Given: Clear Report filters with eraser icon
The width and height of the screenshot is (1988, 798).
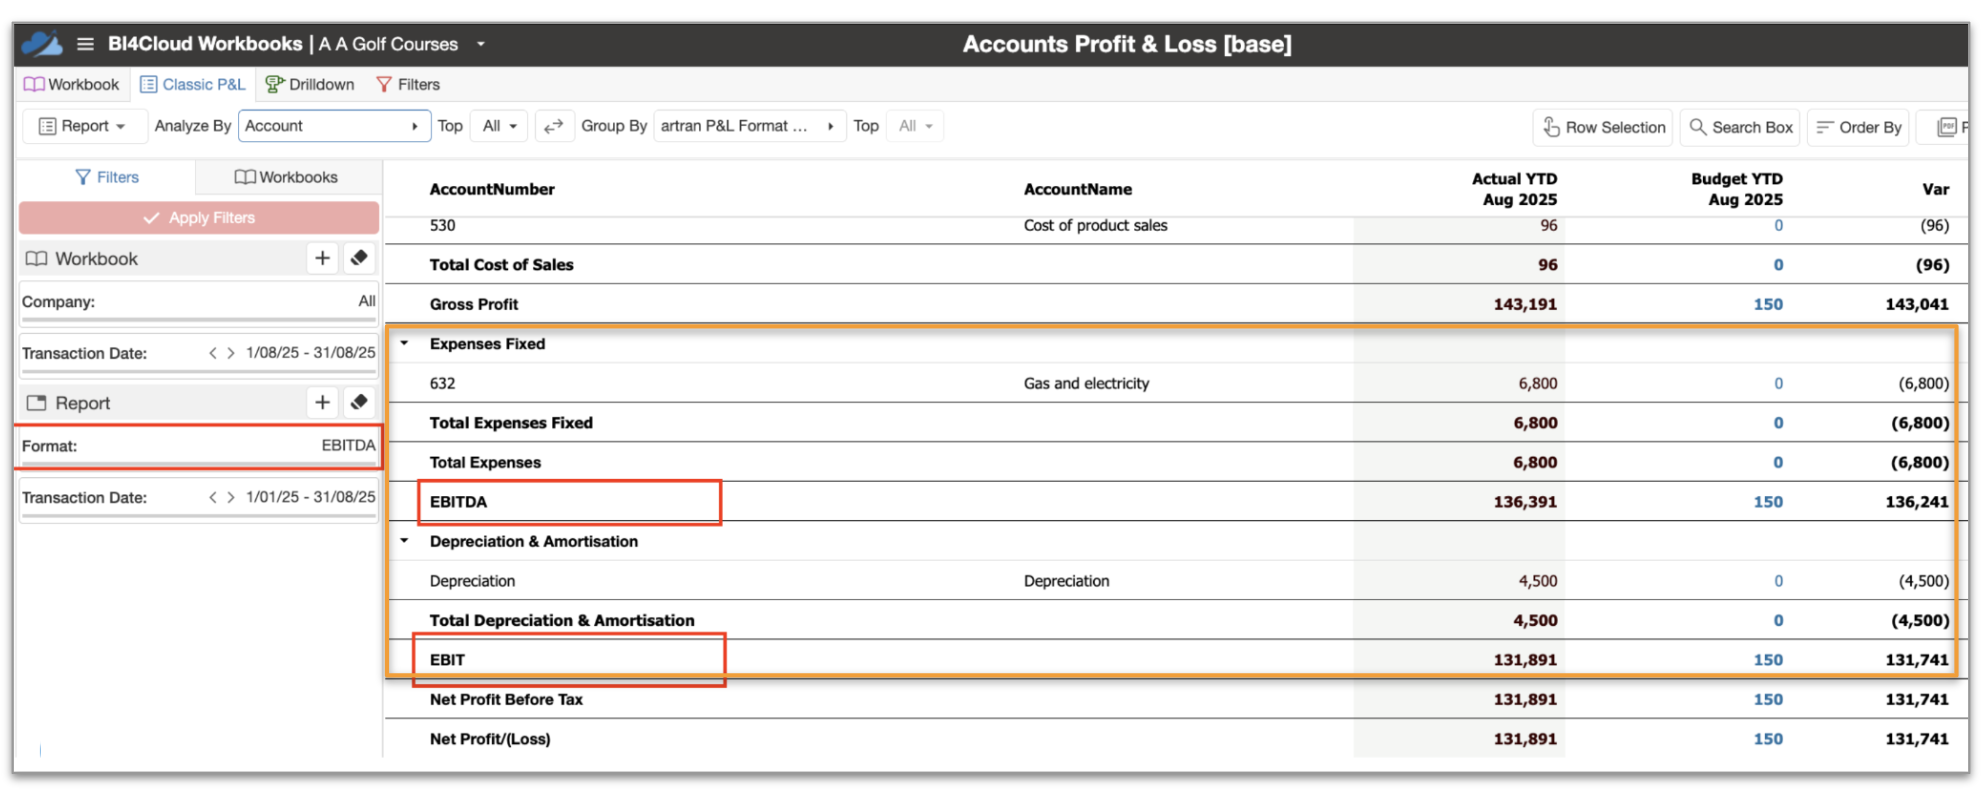Looking at the screenshot, I should pyautogui.click(x=359, y=403).
